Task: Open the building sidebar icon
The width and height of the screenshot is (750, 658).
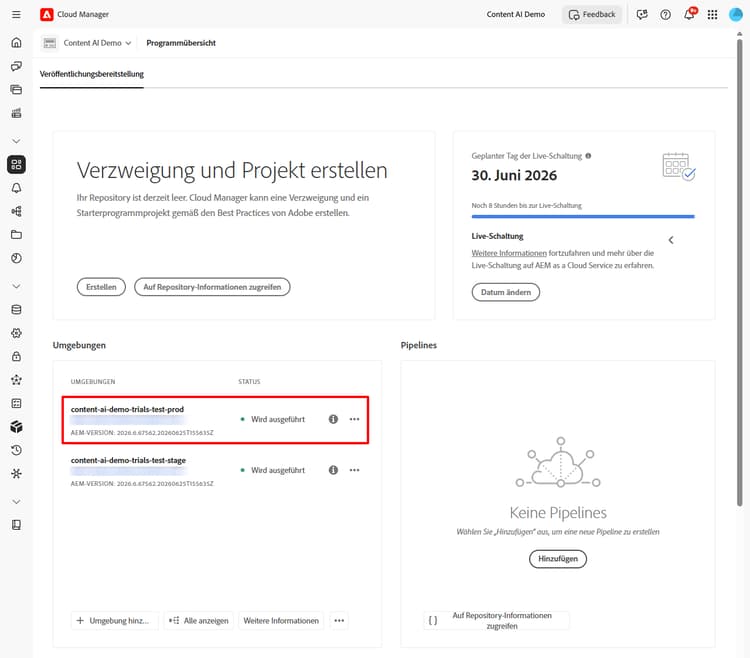Action: coord(16,113)
